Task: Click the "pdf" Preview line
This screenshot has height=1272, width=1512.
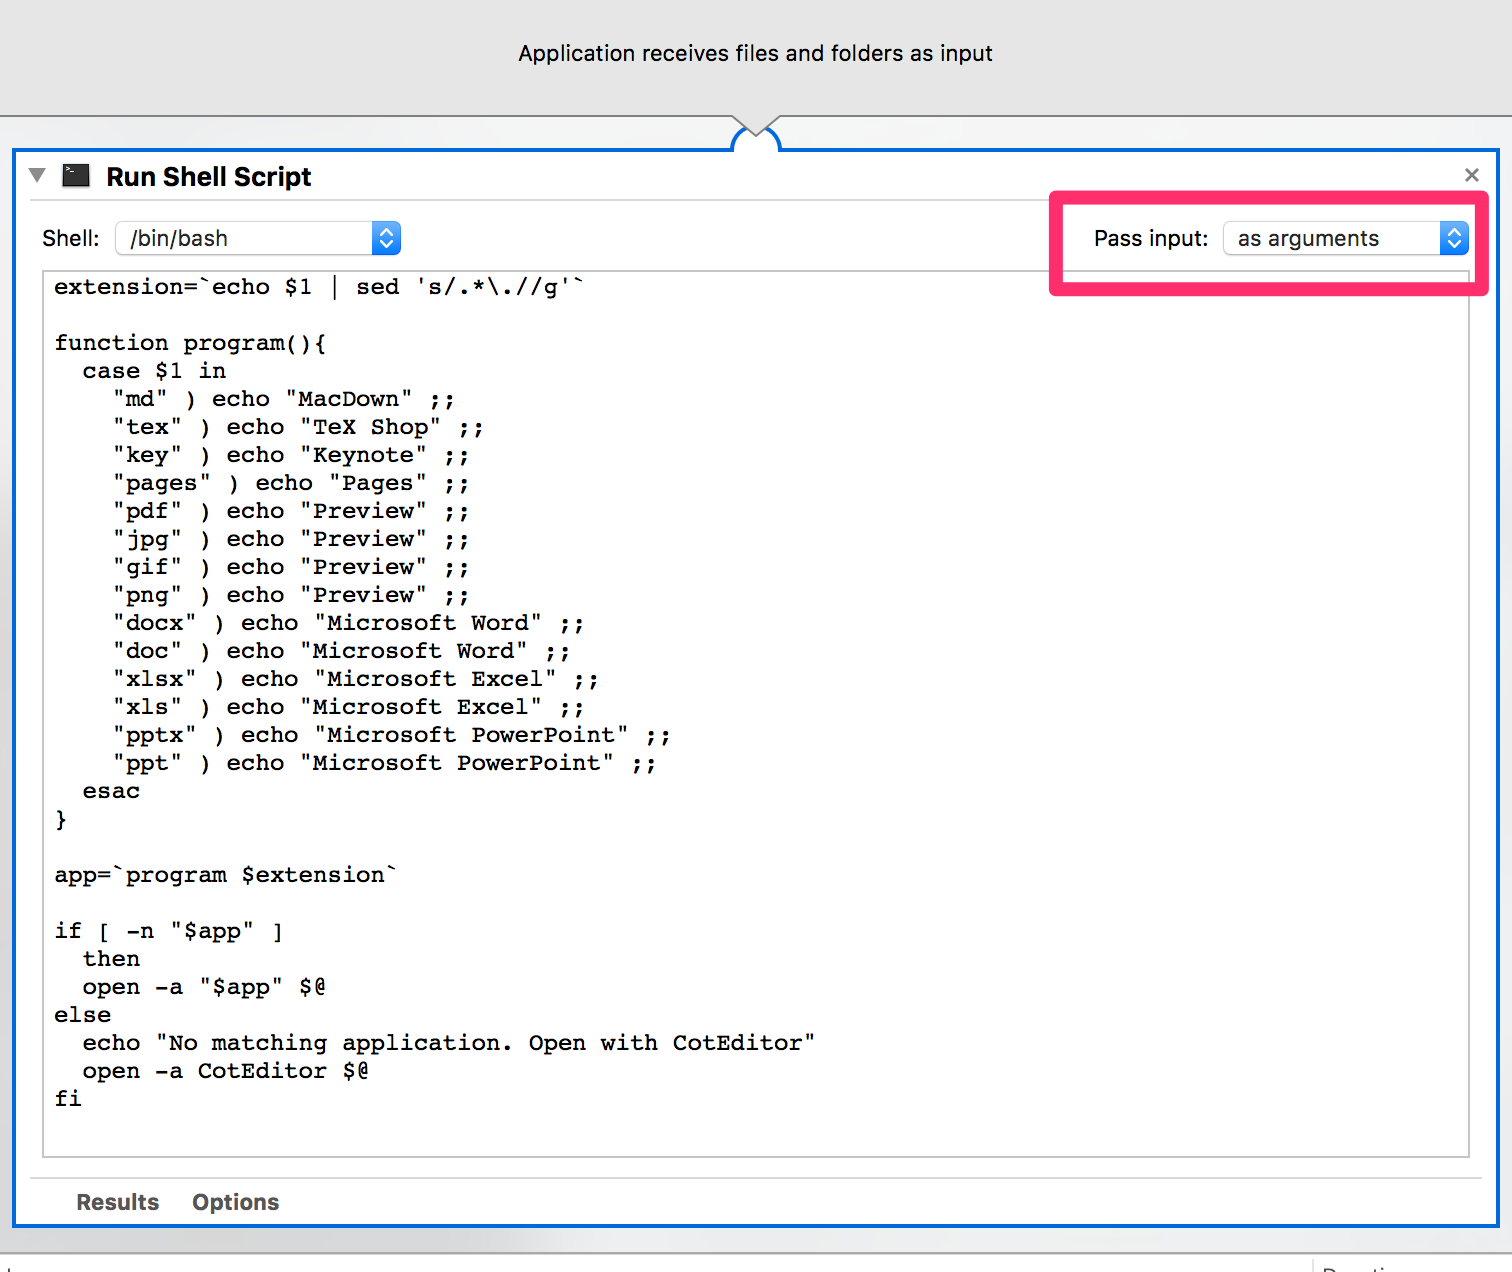Action: click(291, 511)
